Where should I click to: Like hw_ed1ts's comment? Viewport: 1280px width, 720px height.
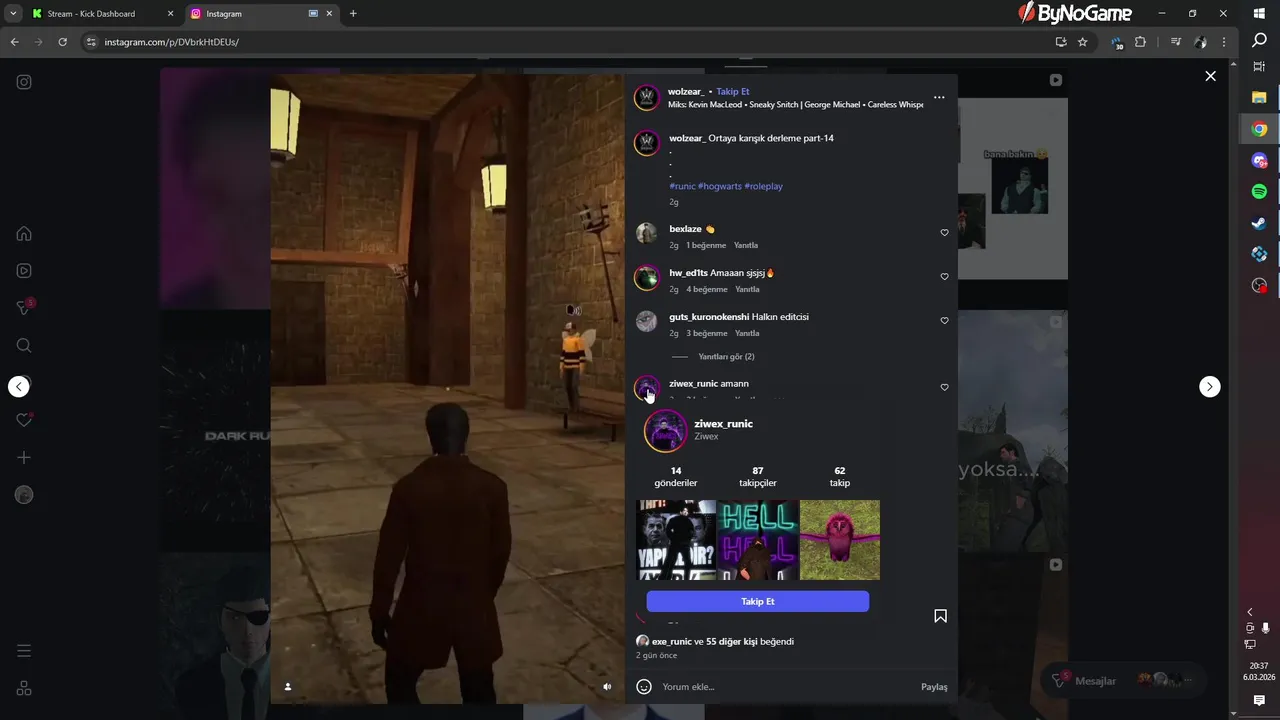[x=944, y=277]
